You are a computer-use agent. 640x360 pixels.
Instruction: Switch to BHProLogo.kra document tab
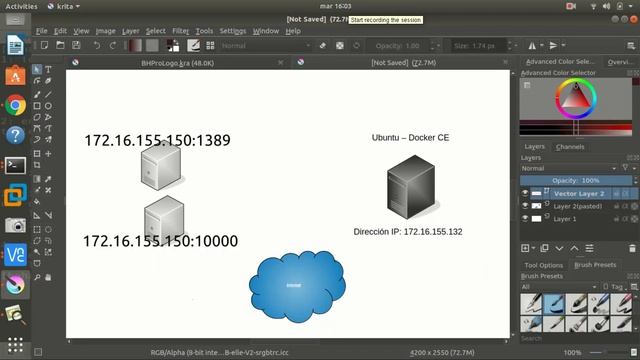(178, 63)
